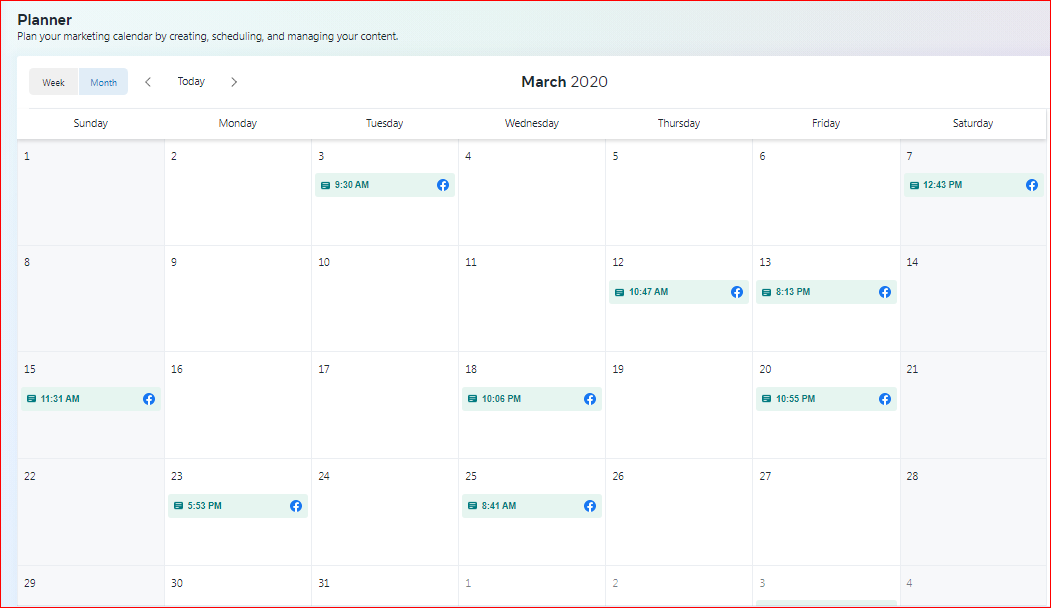Click Facebook icon on 10:55 PM post

pyautogui.click(x=885, y=399)
